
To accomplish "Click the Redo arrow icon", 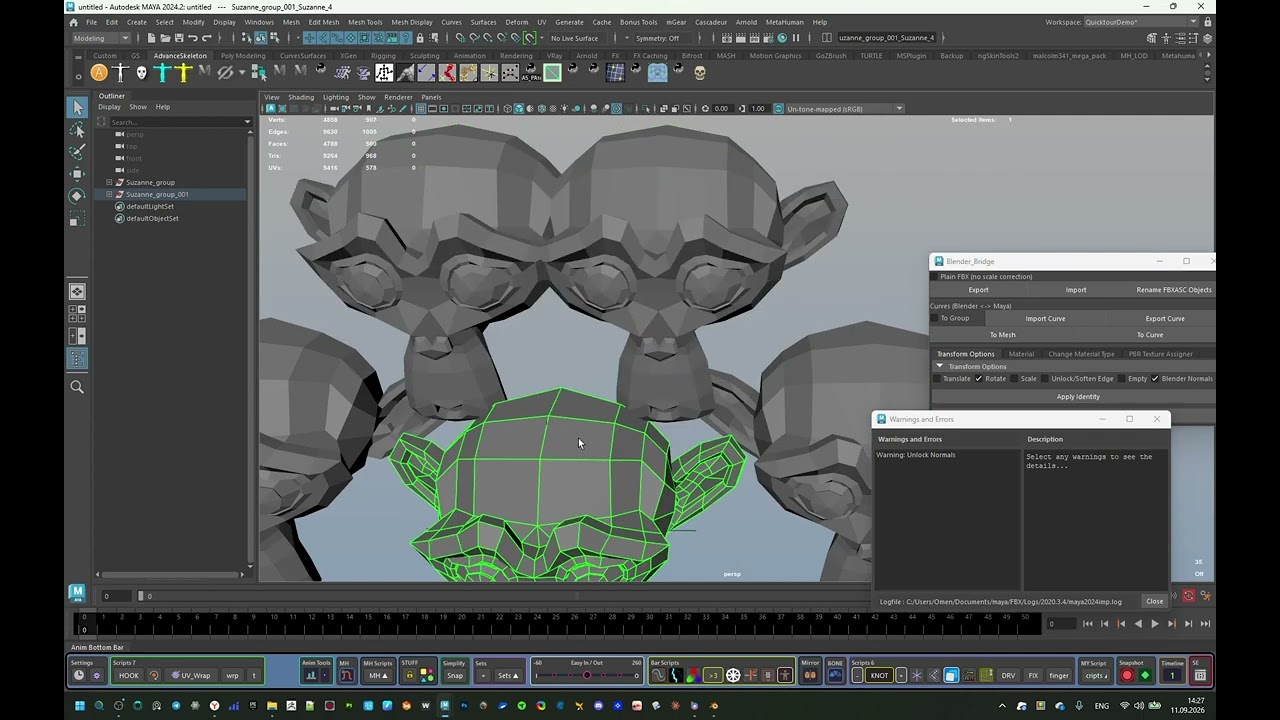I will pyautogui.click(x=206, y=38).
